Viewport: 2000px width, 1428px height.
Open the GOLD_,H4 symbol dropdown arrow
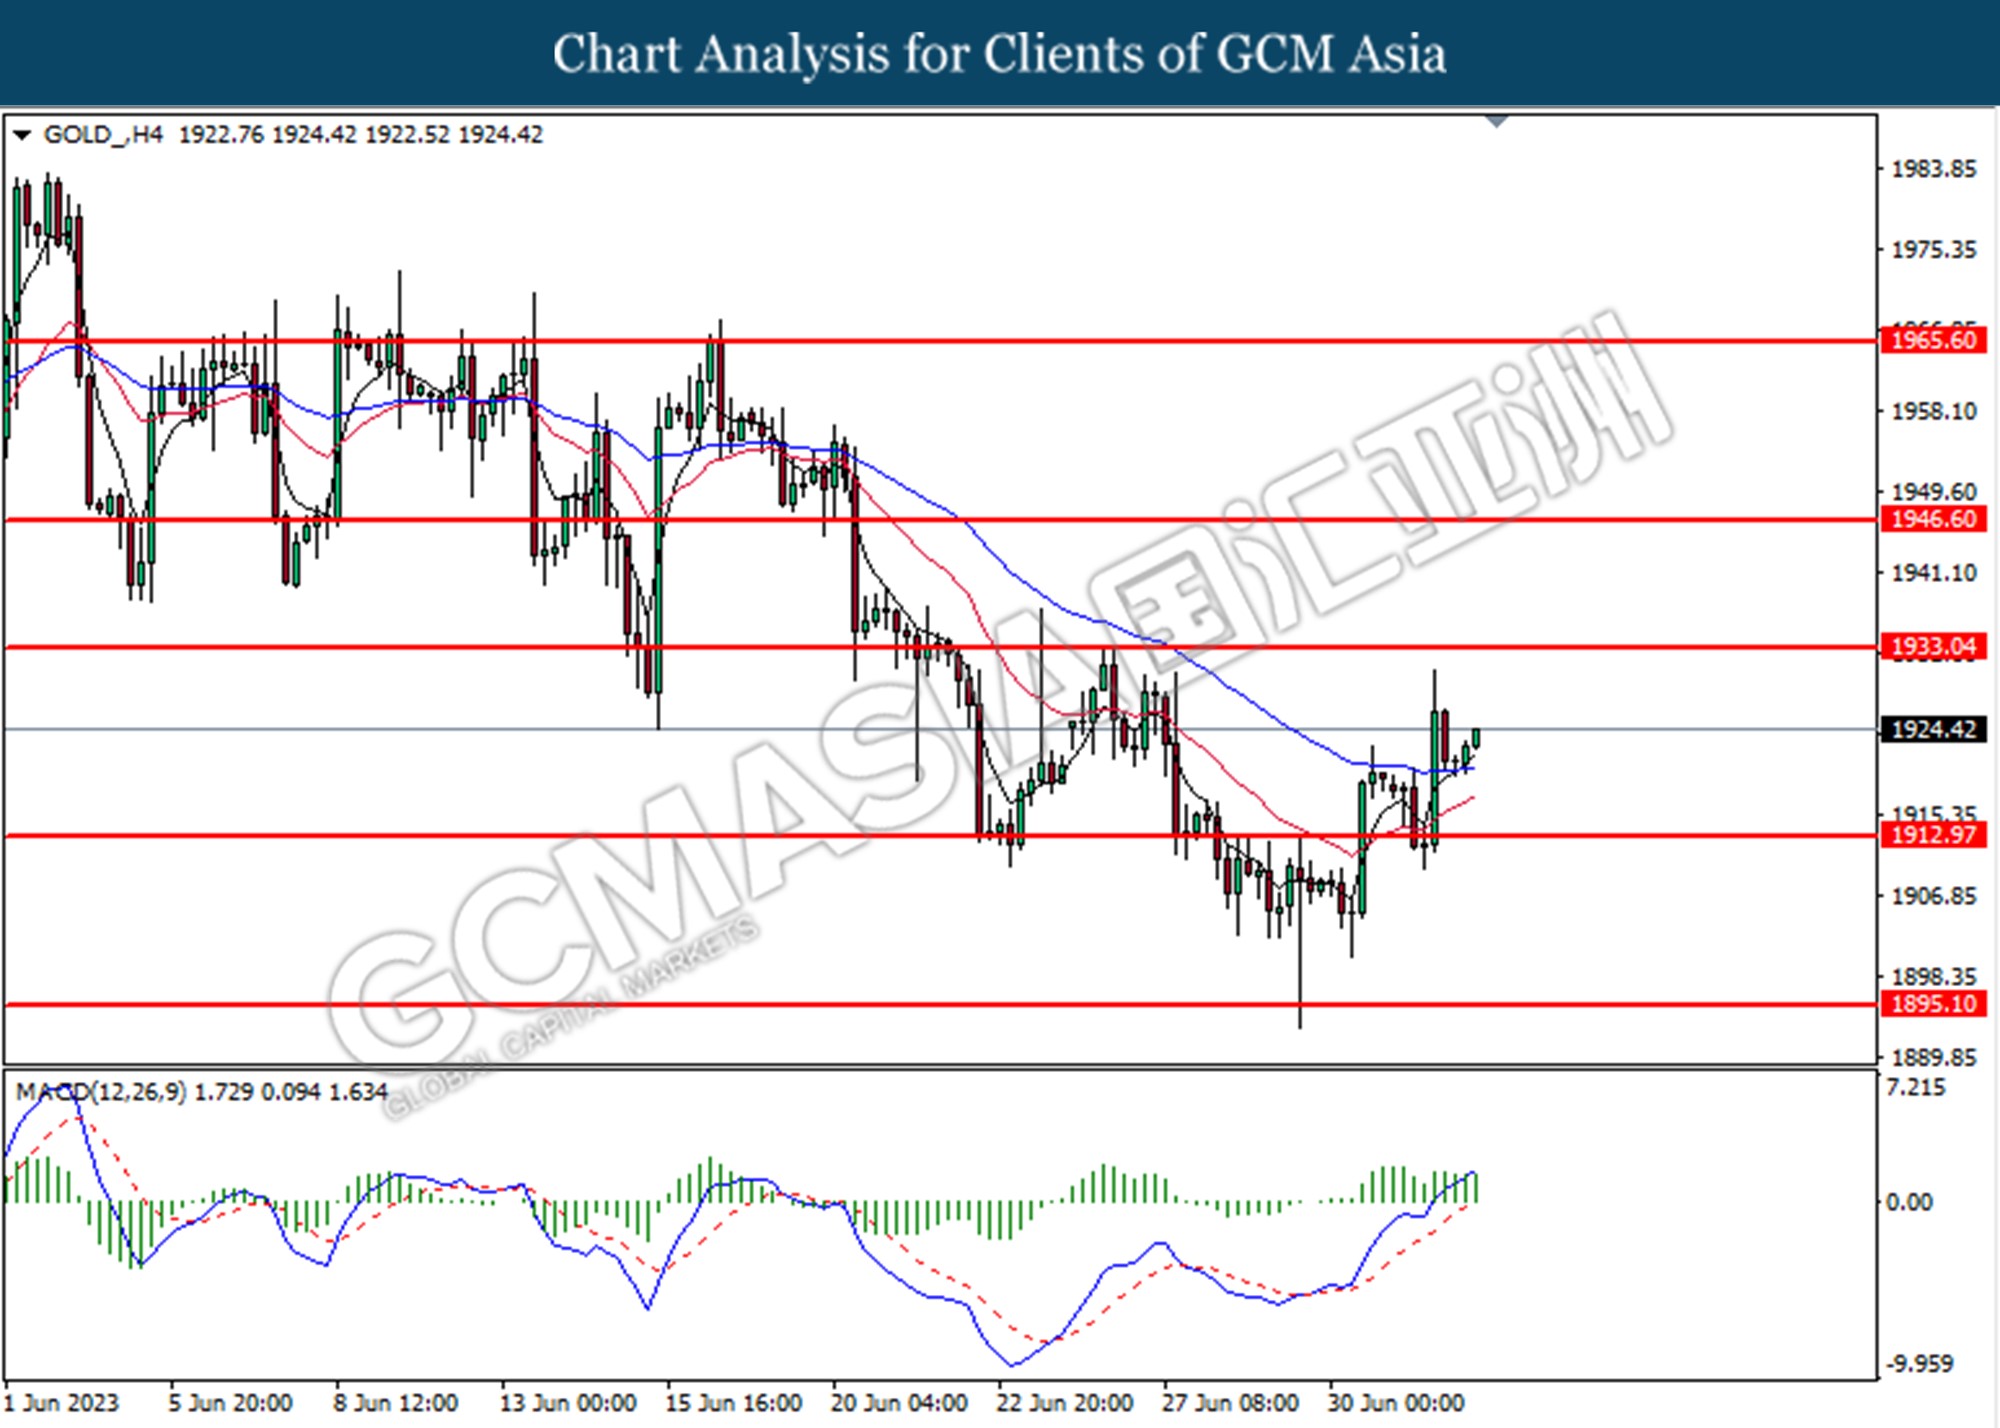click(x=21, y=135)
